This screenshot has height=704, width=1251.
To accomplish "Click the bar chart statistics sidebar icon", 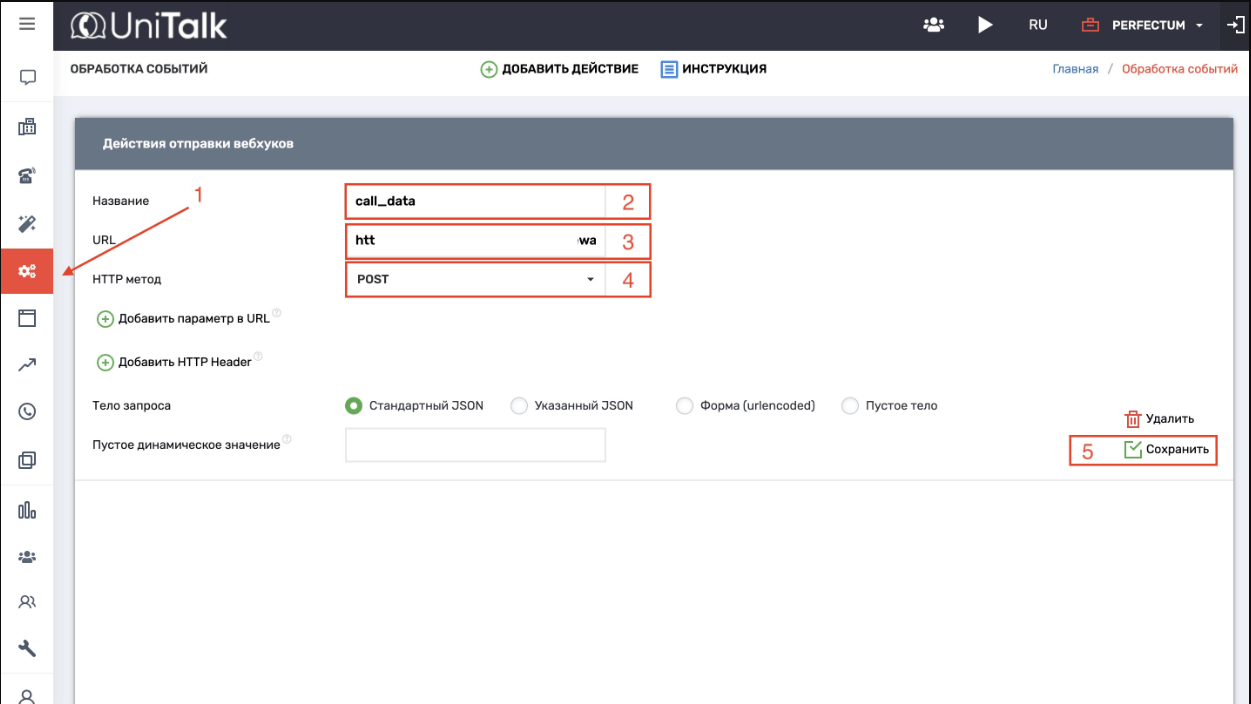I will click(x=27, y=510).
